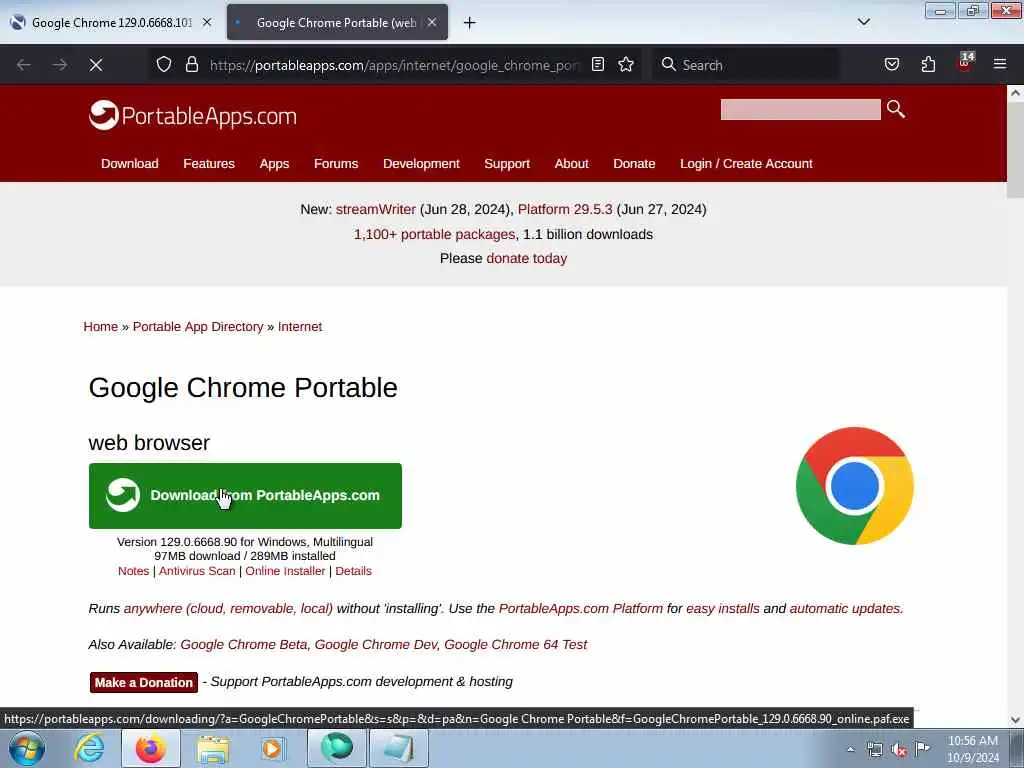Open the Notes link
This screenshot has width=1024, height=768.
(133, 571)
